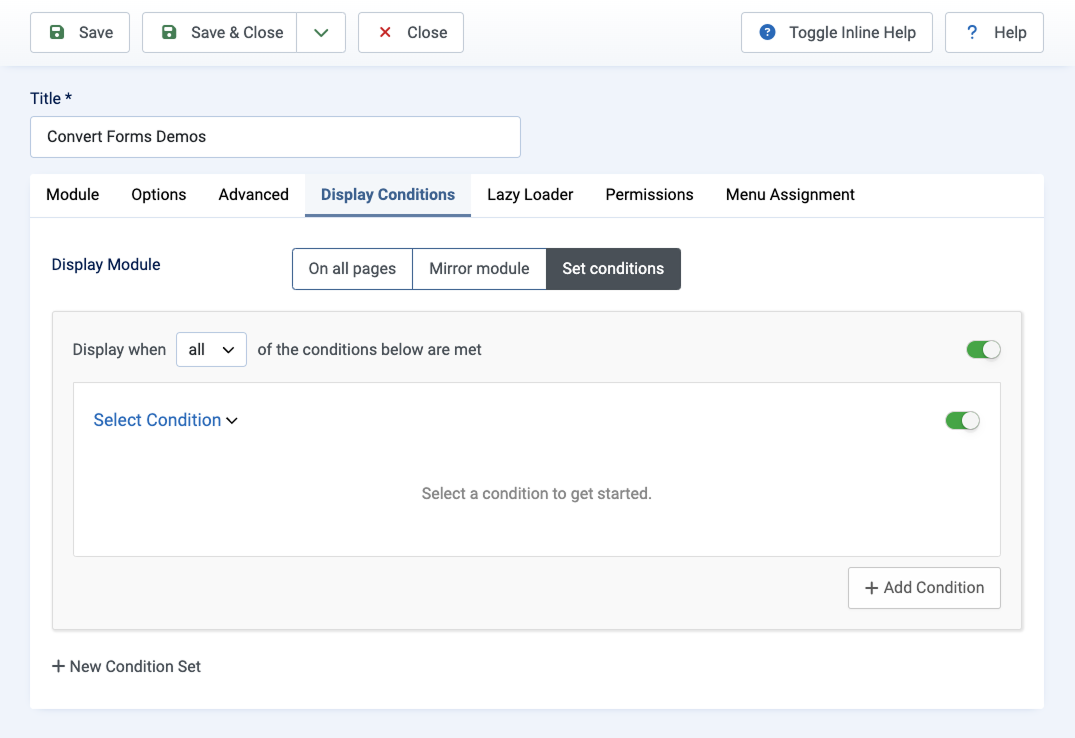Toggle the Select Condition row switch
1075x738 pixels.
962,420
